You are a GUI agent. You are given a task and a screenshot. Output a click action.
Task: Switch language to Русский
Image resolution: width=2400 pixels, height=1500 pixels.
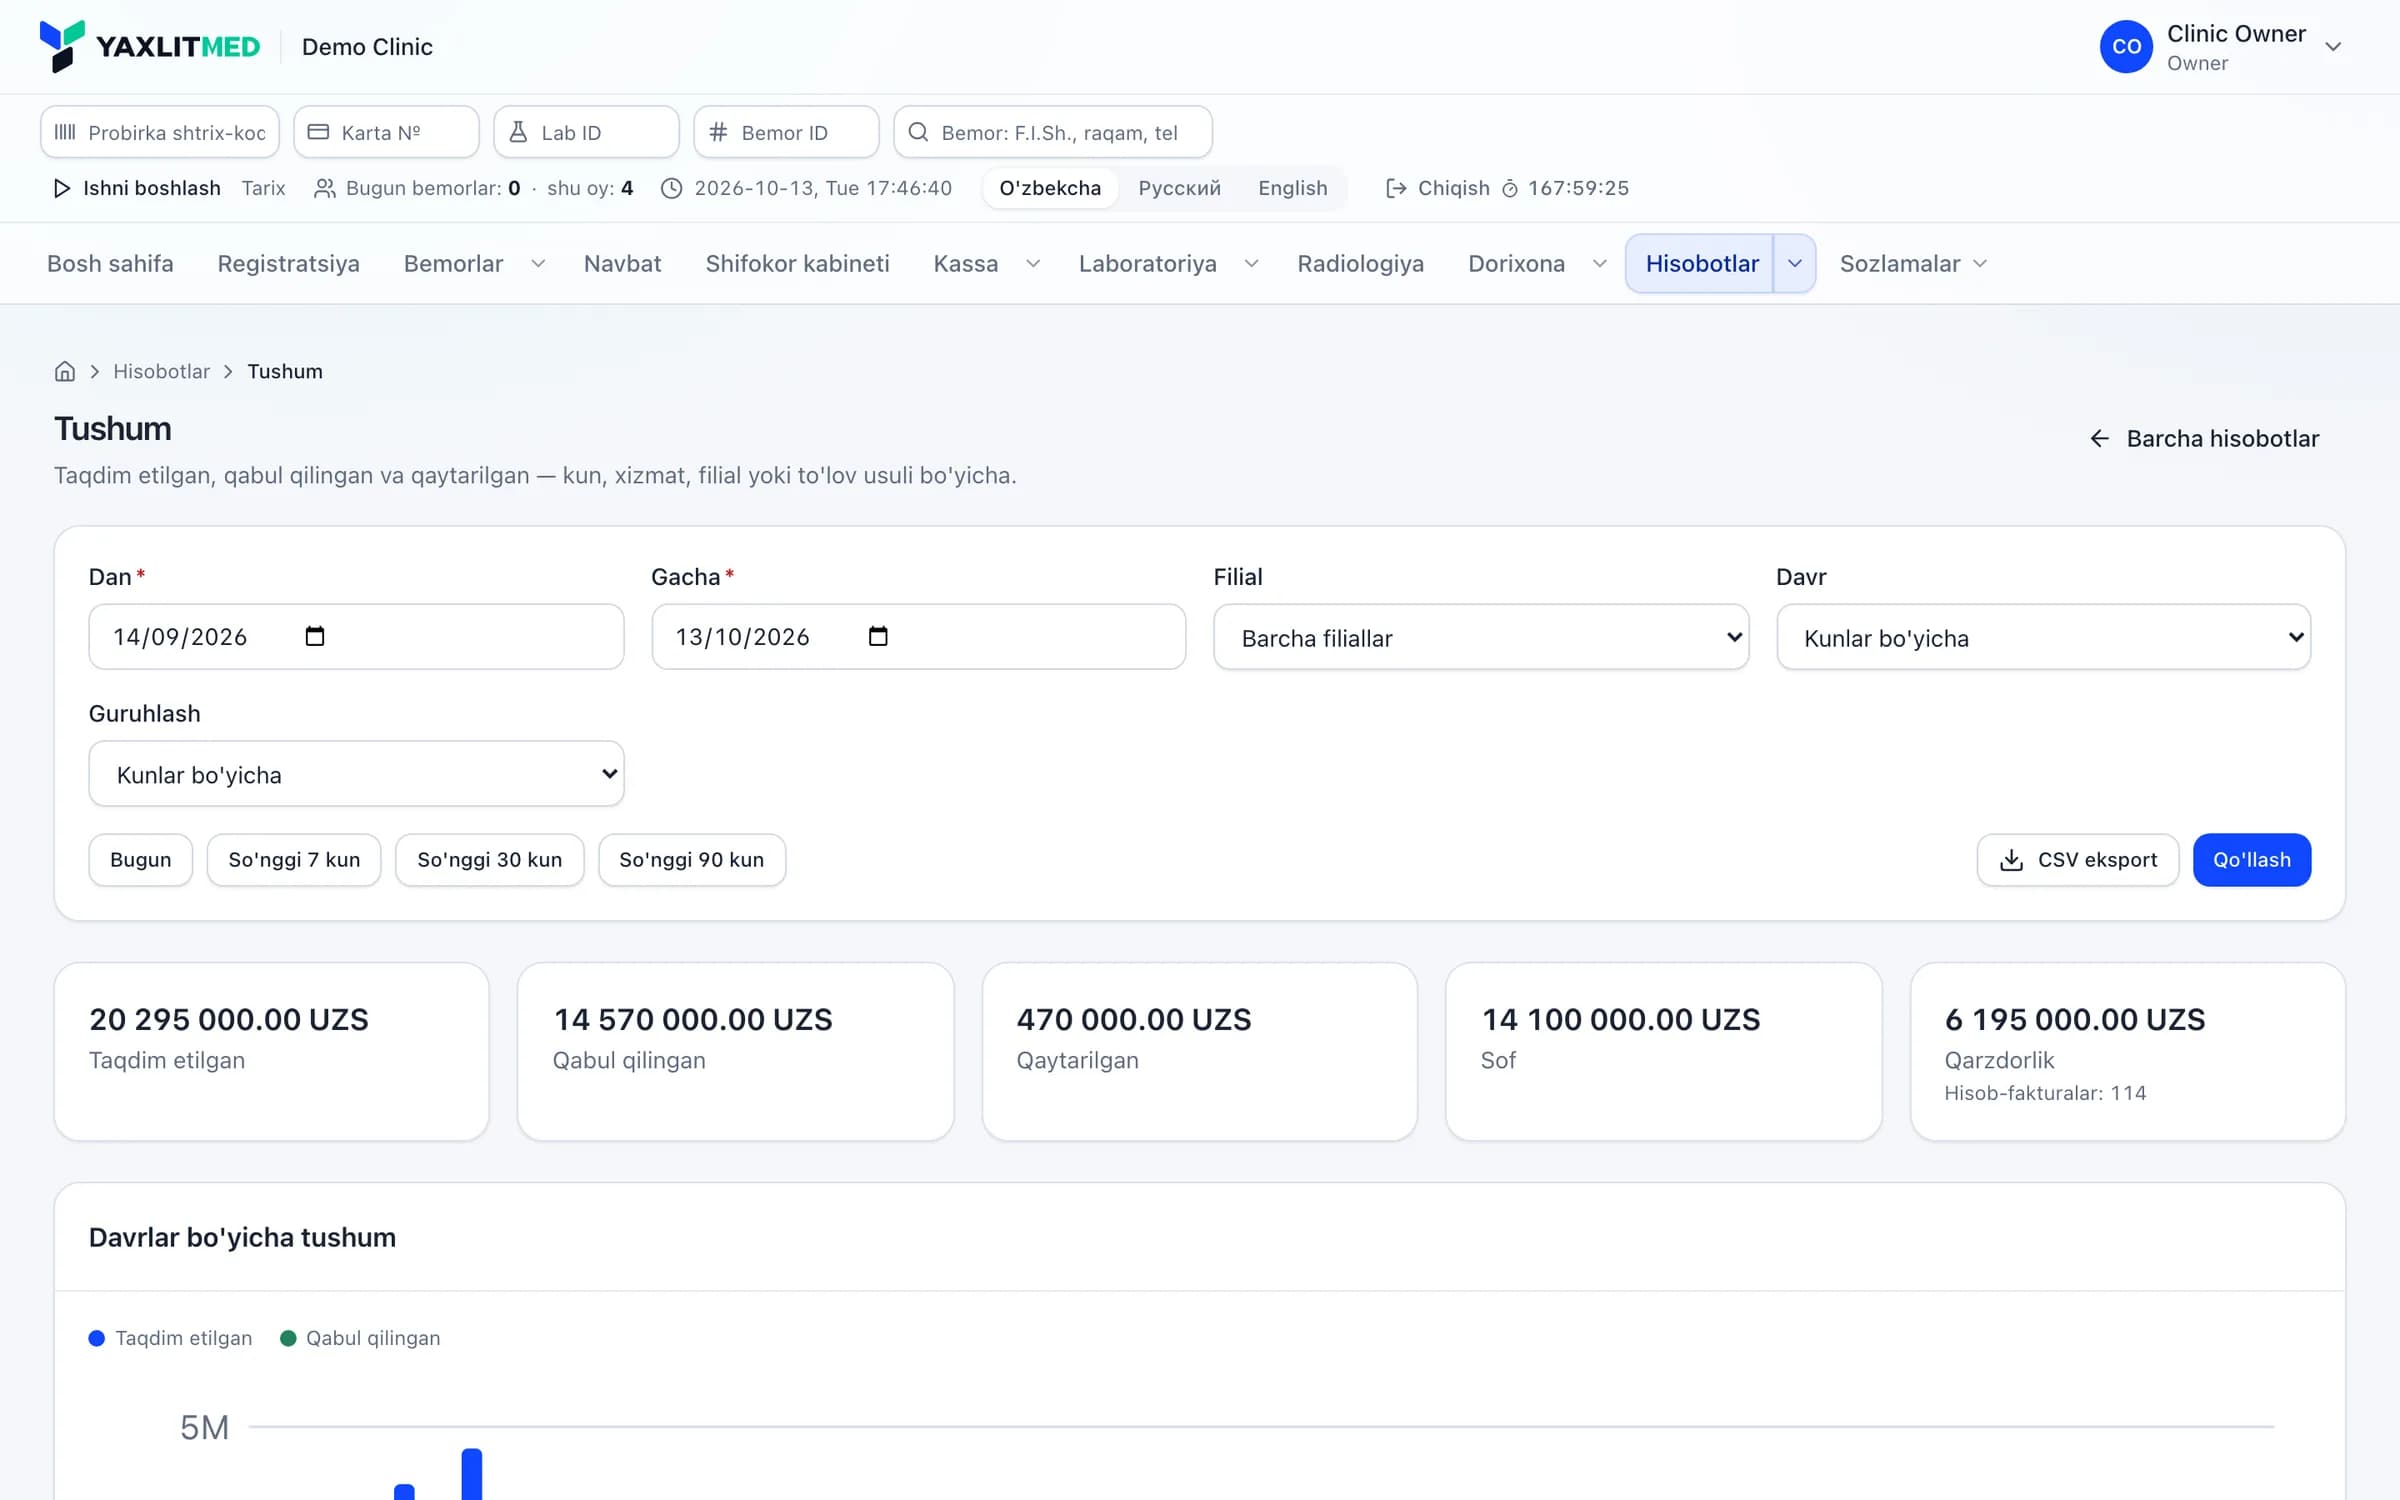click(1179, 188)
